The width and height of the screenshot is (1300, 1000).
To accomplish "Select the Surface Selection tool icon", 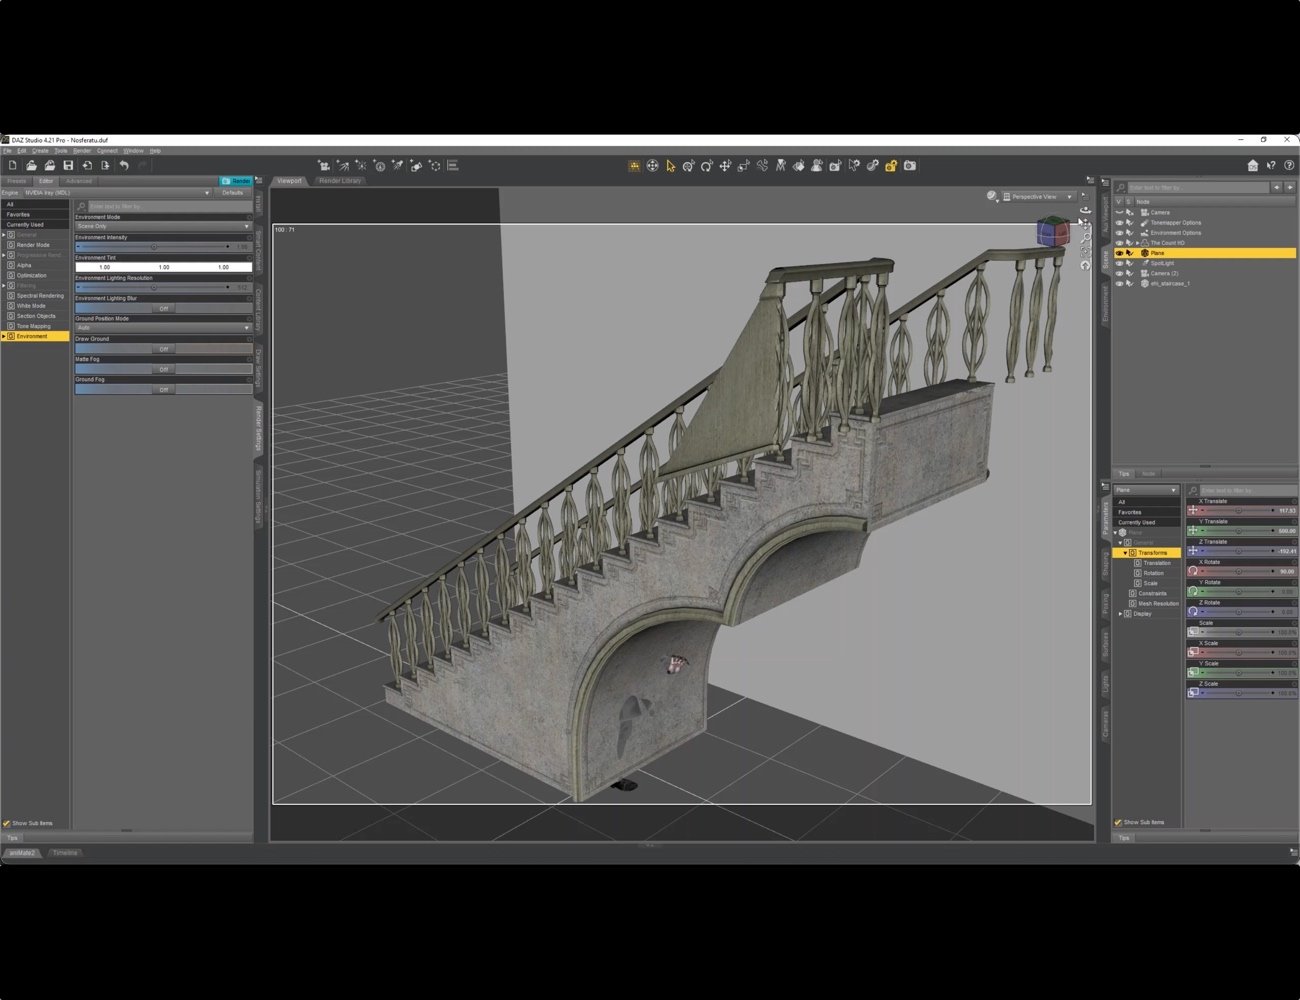I will tap(798, 166).
